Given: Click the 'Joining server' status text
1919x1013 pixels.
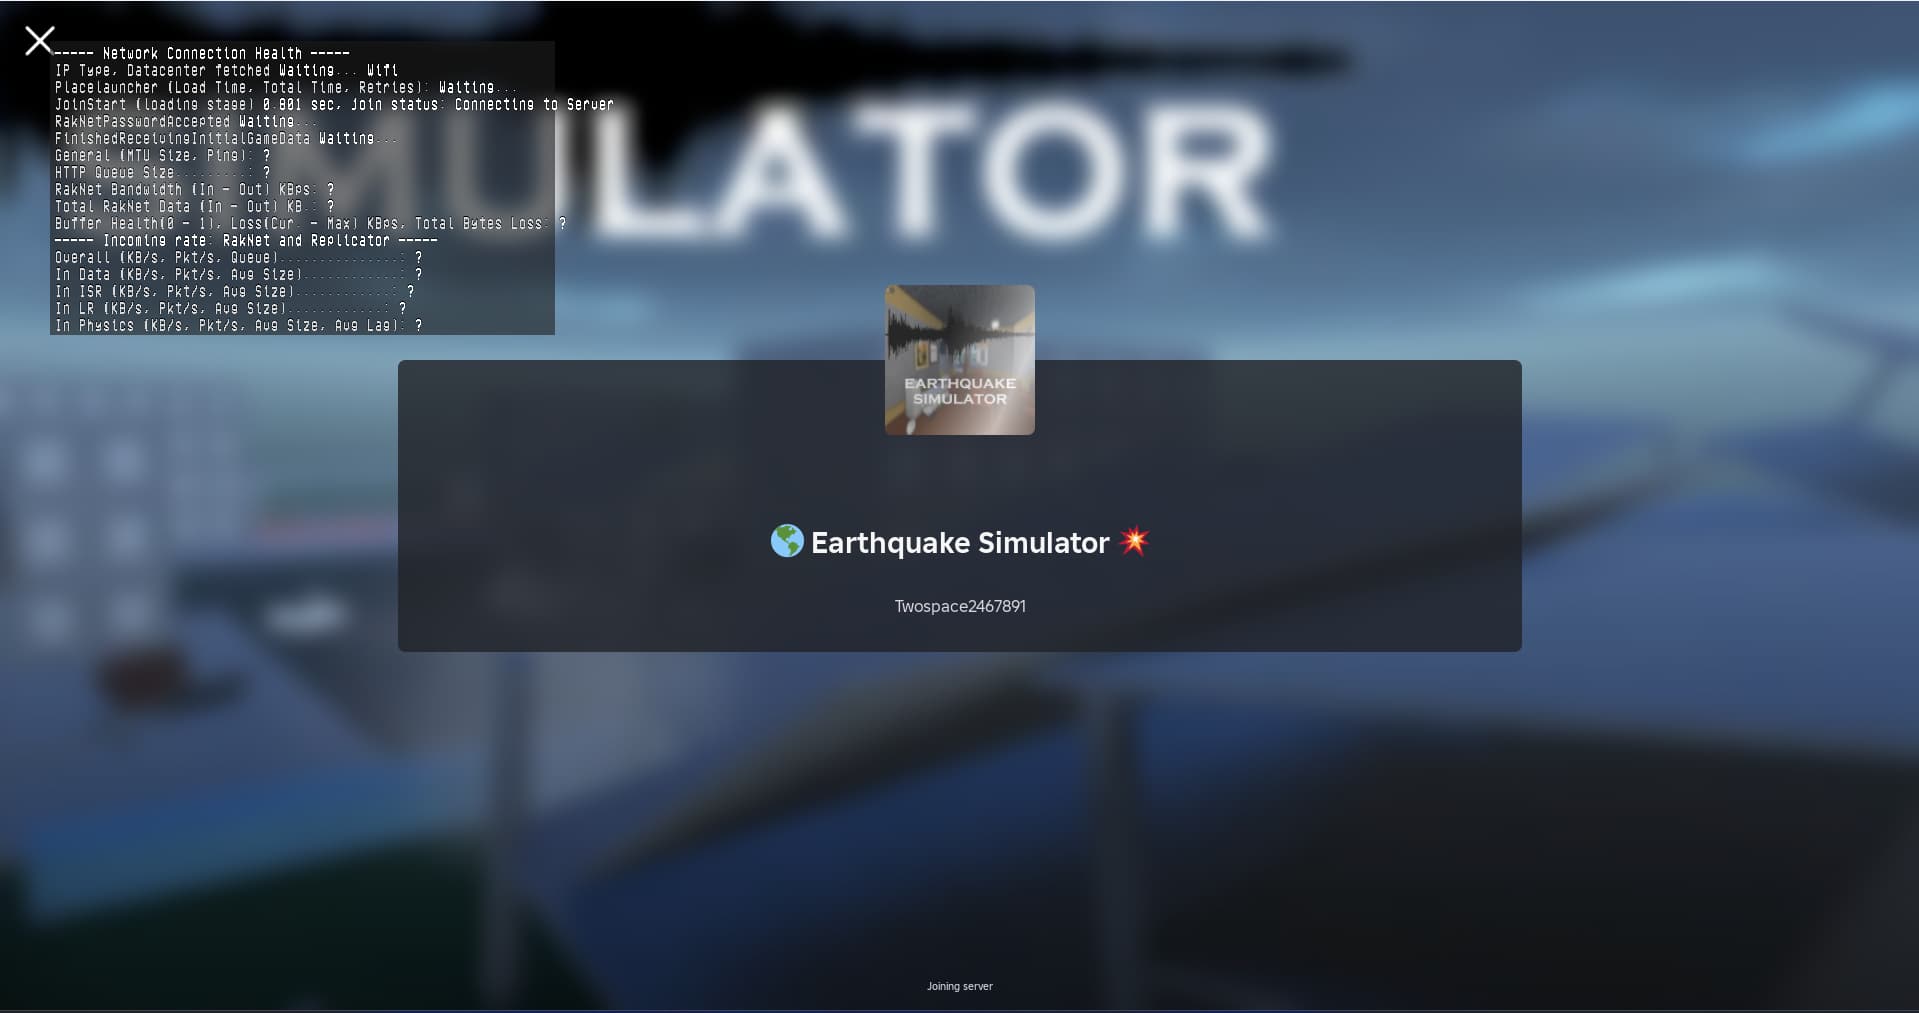Looking at the screenshot, I should (x=960, y=986).
